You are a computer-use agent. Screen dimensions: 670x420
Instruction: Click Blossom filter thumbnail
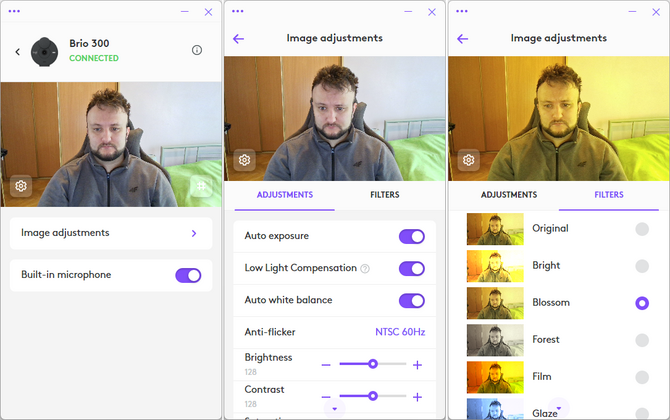click(x=495, y=303)
